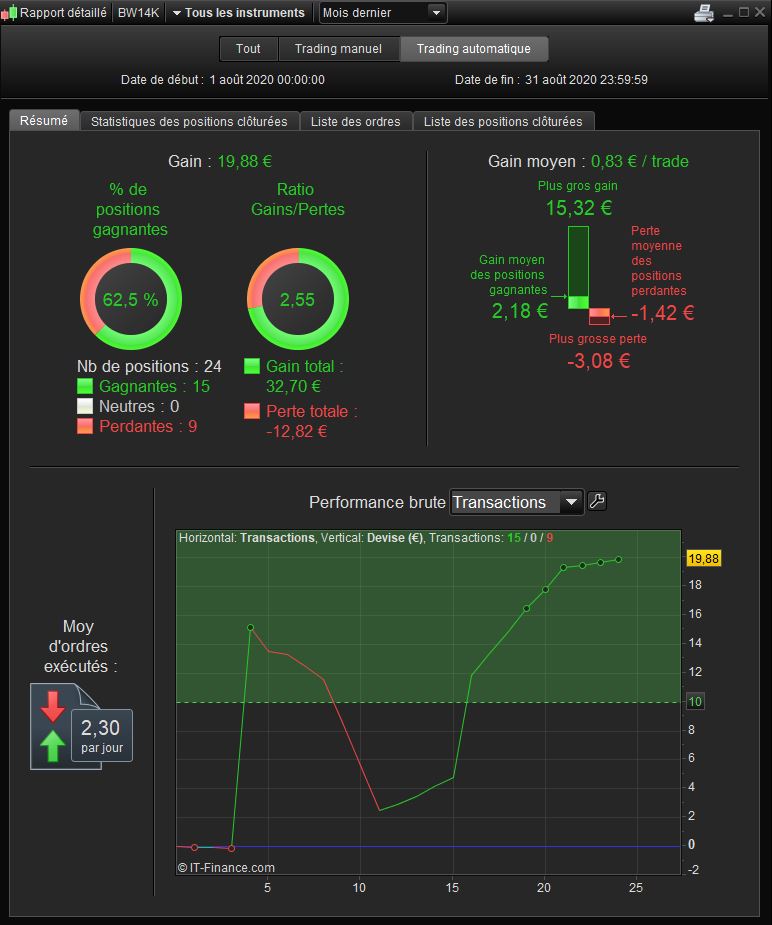Select the Tout trading filter

click(248, 49)
